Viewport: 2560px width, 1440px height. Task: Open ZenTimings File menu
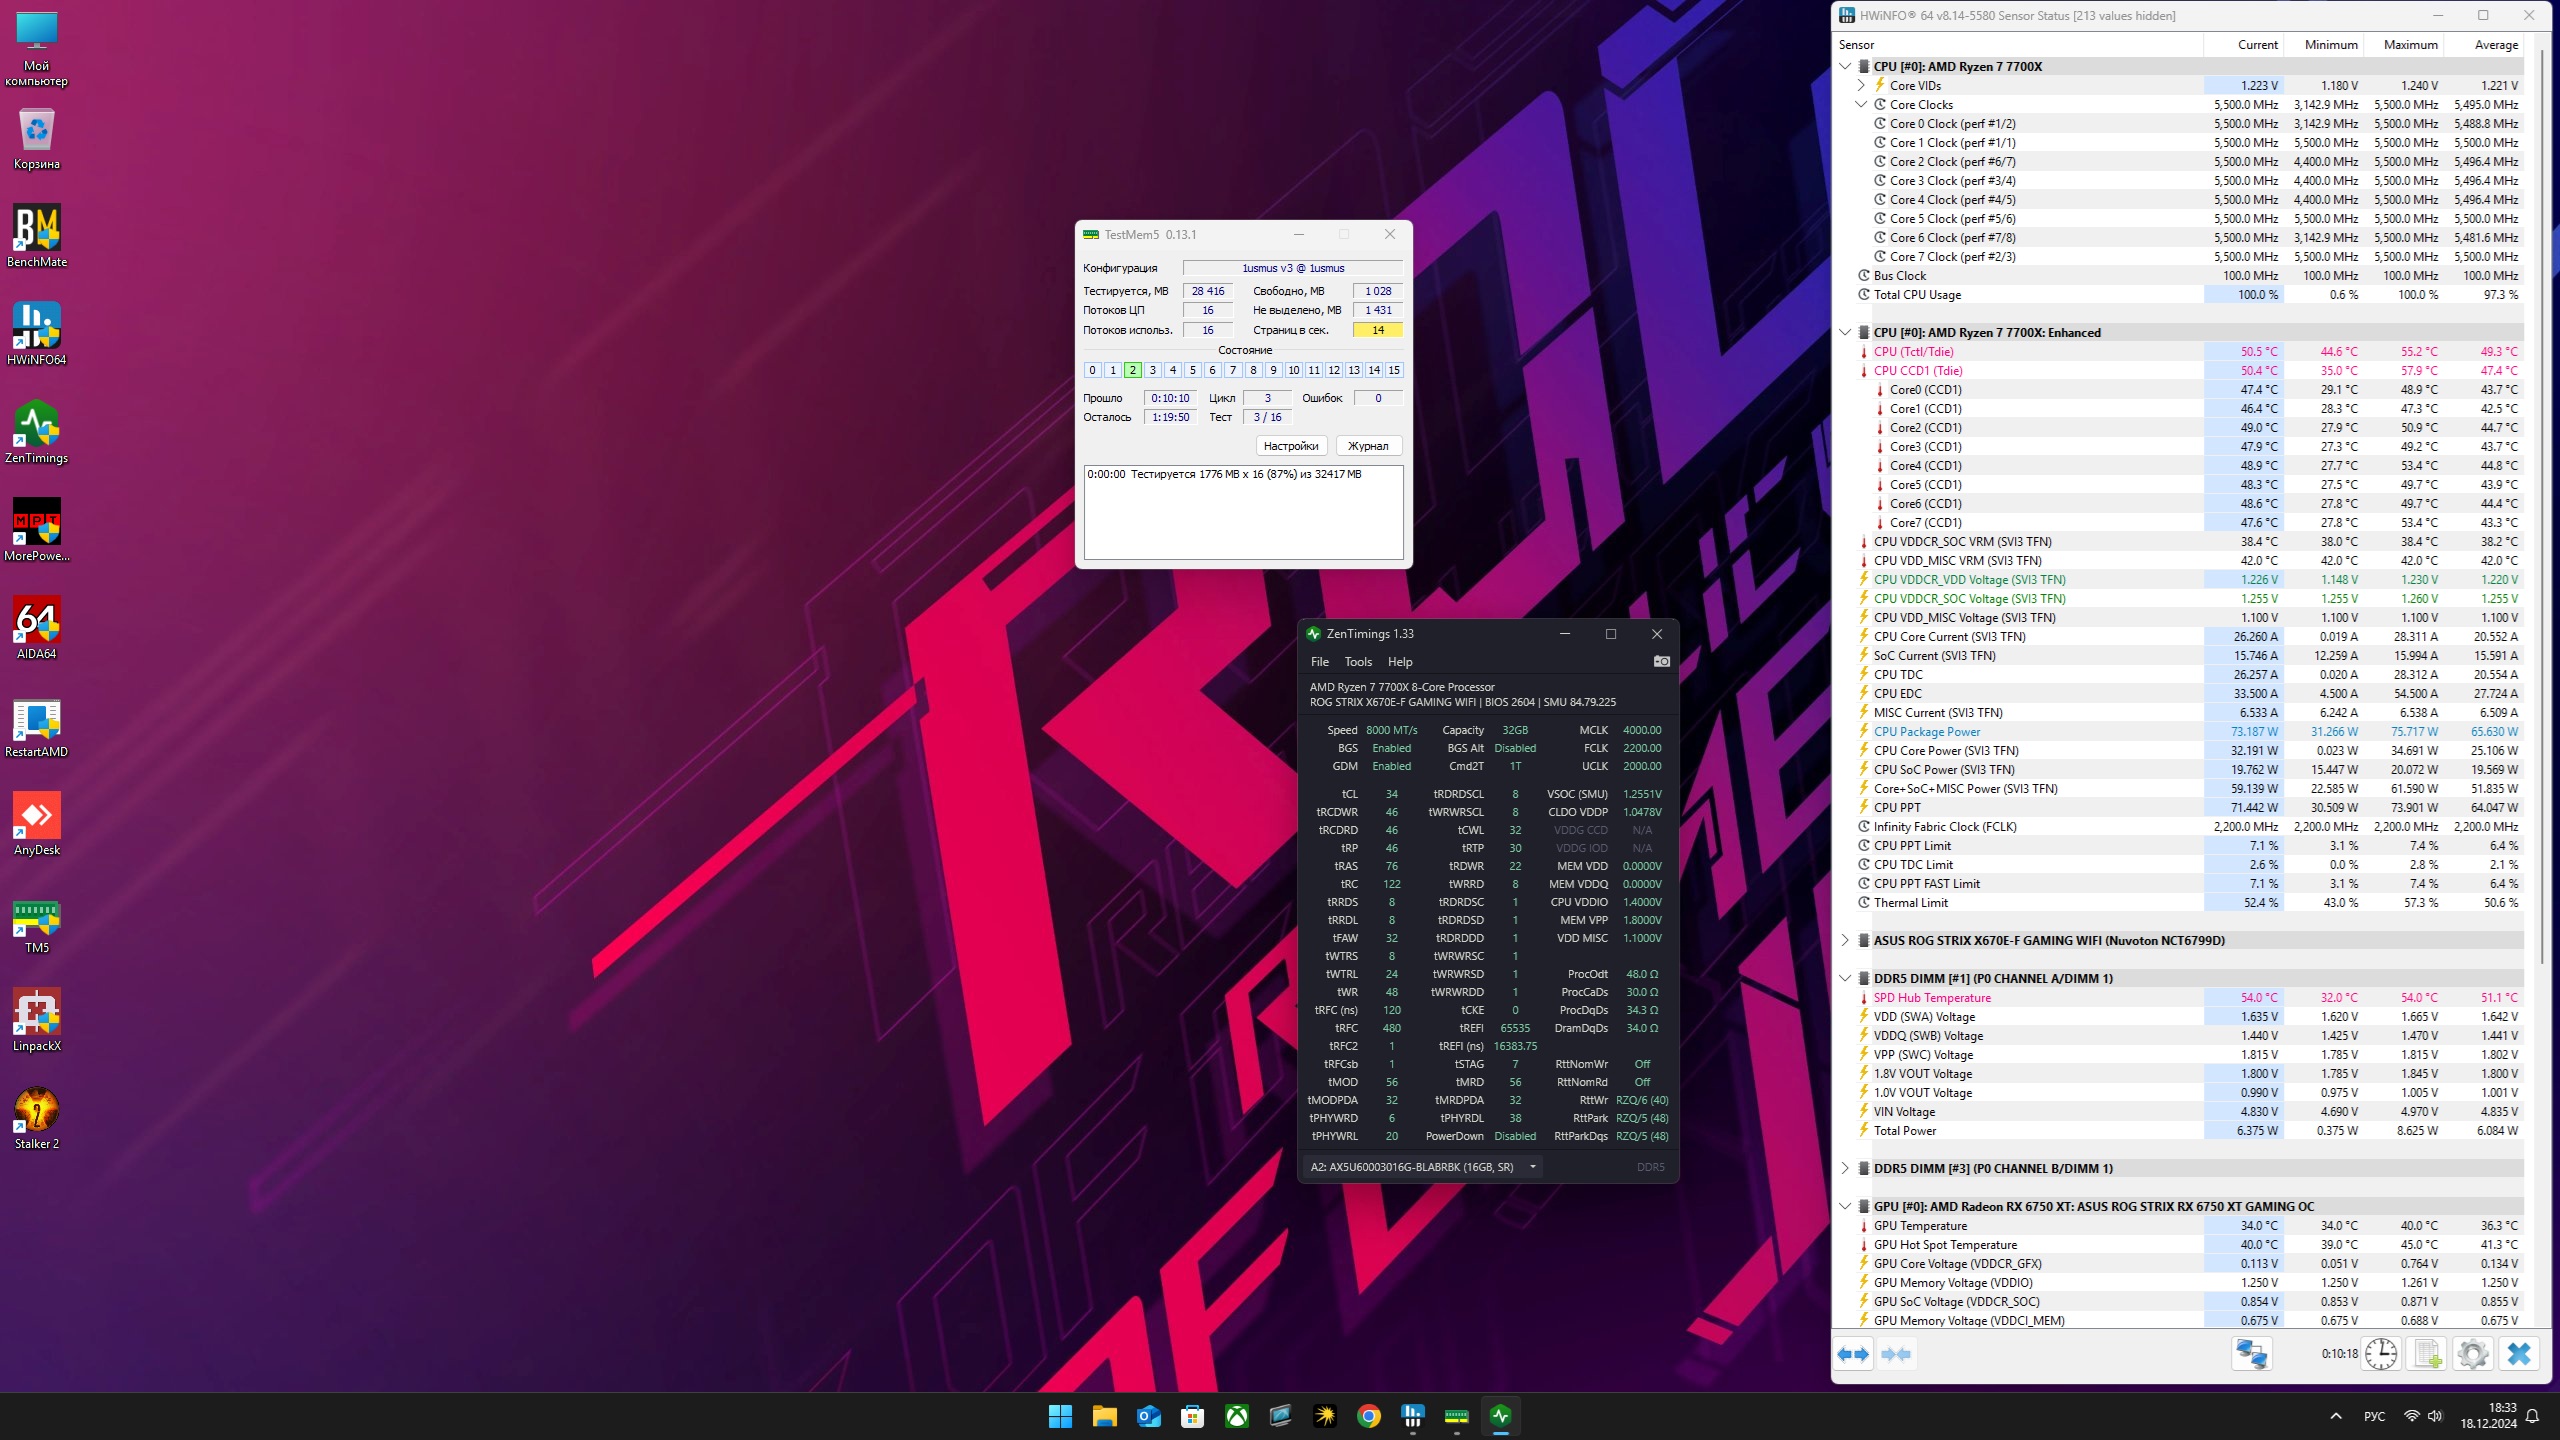tap(1319, 662)
